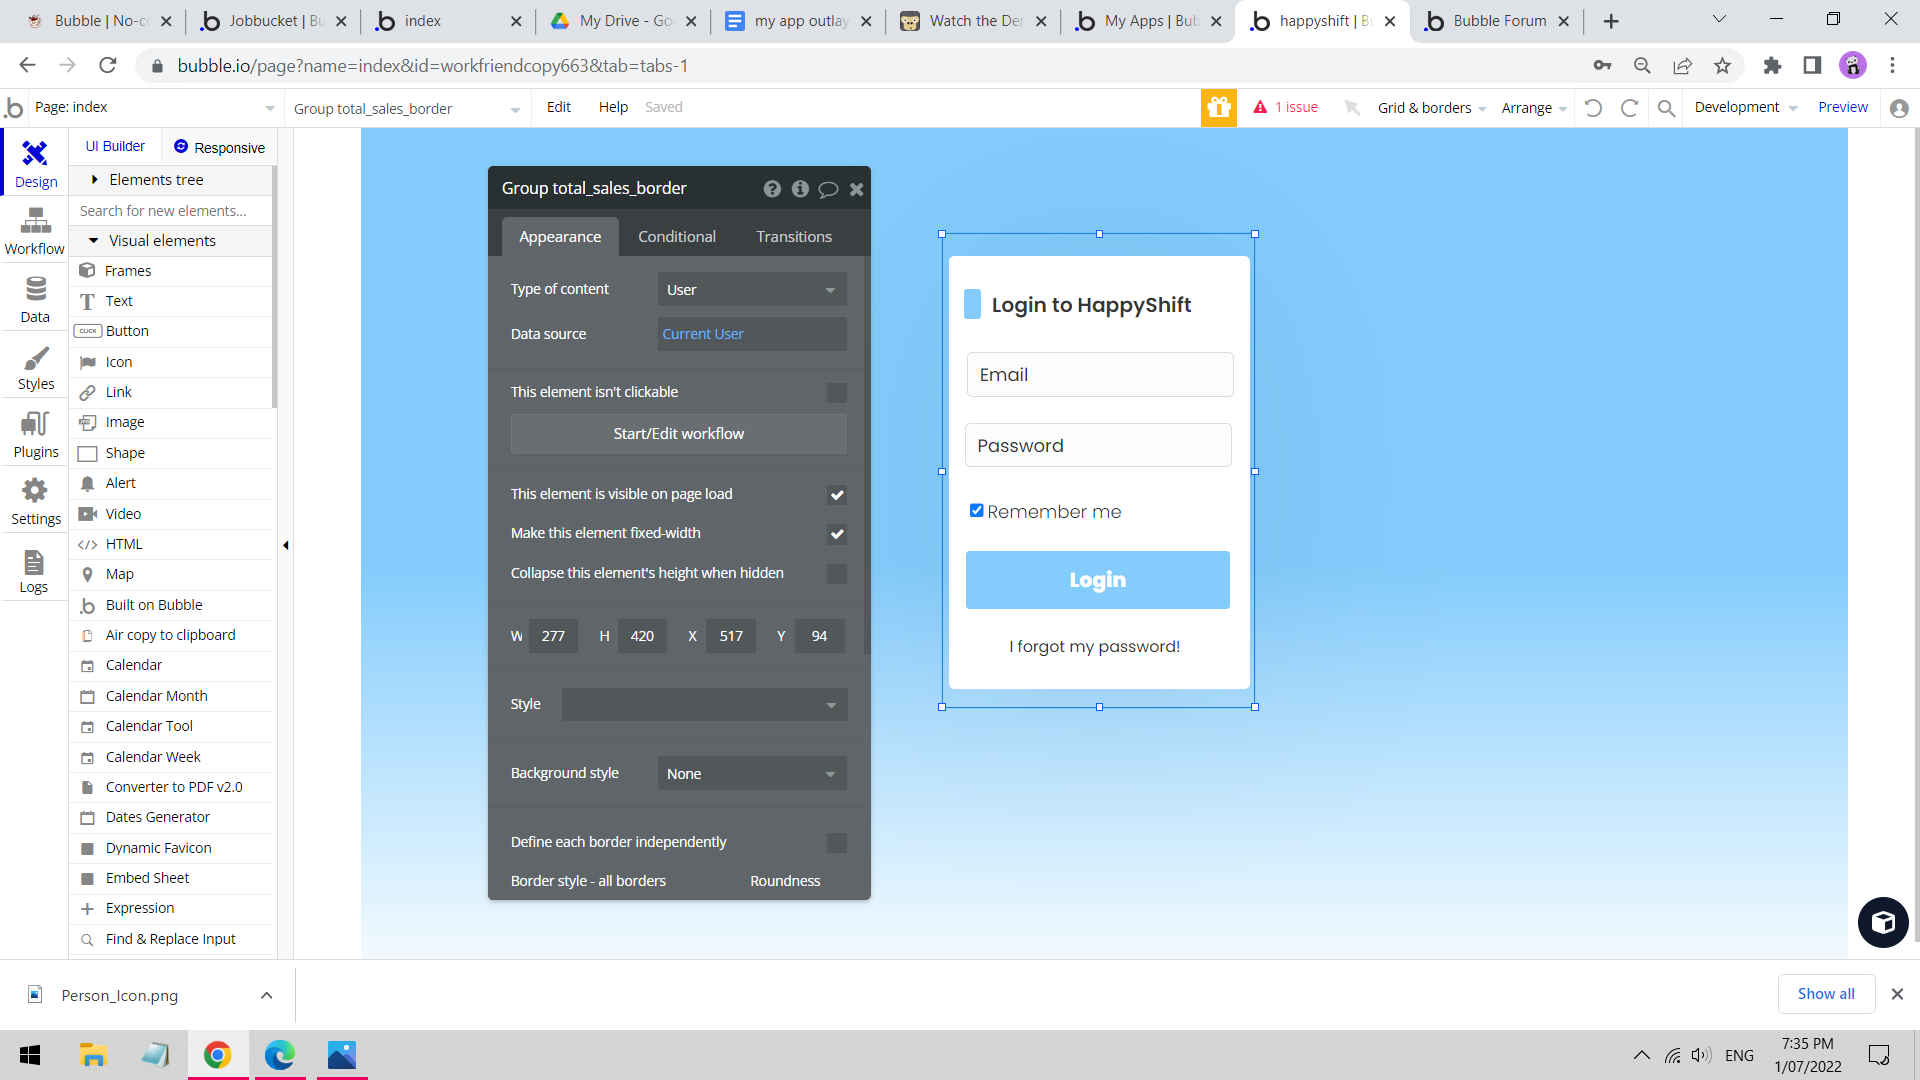Click the undo arrow in the toolbar
1920x1080 pixels.
coord(1594,107)
